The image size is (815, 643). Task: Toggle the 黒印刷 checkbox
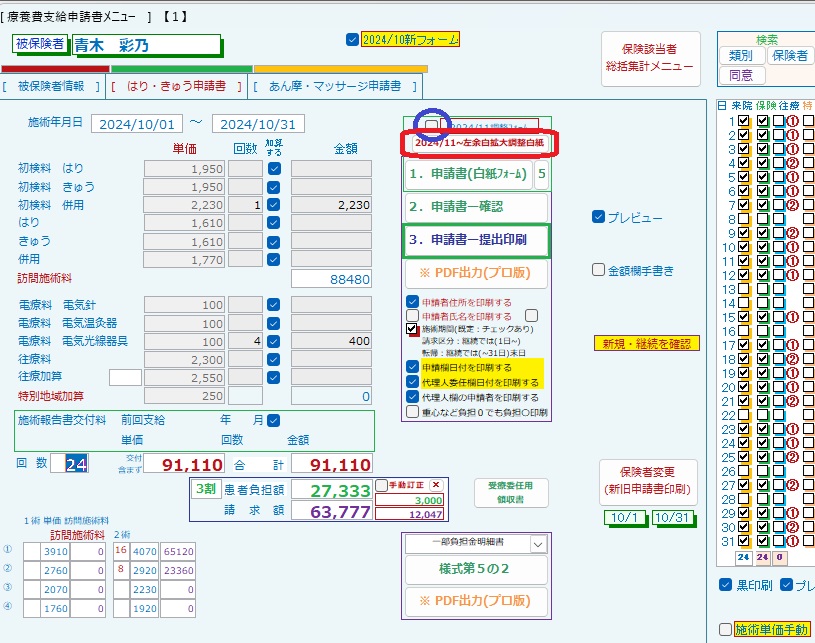click(726, 585)
